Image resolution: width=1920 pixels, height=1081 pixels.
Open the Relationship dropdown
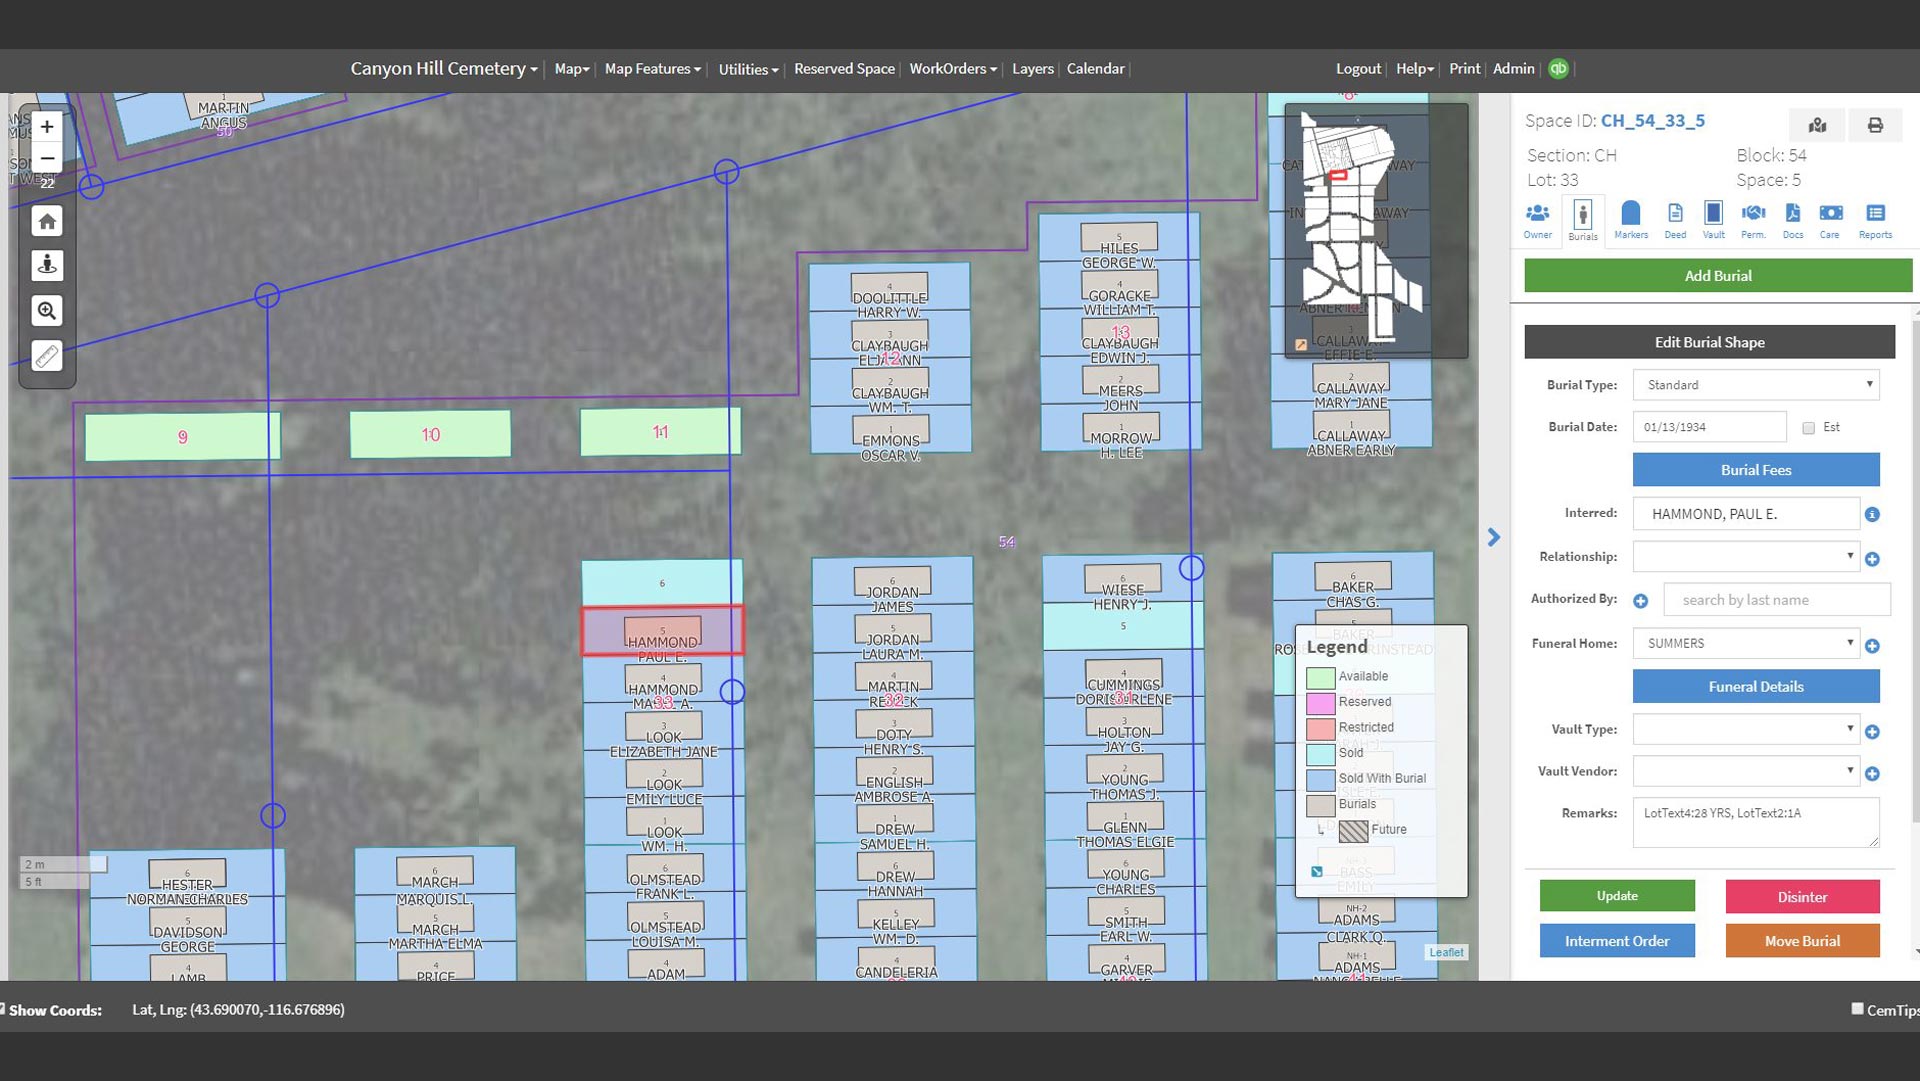[1746, 557]
